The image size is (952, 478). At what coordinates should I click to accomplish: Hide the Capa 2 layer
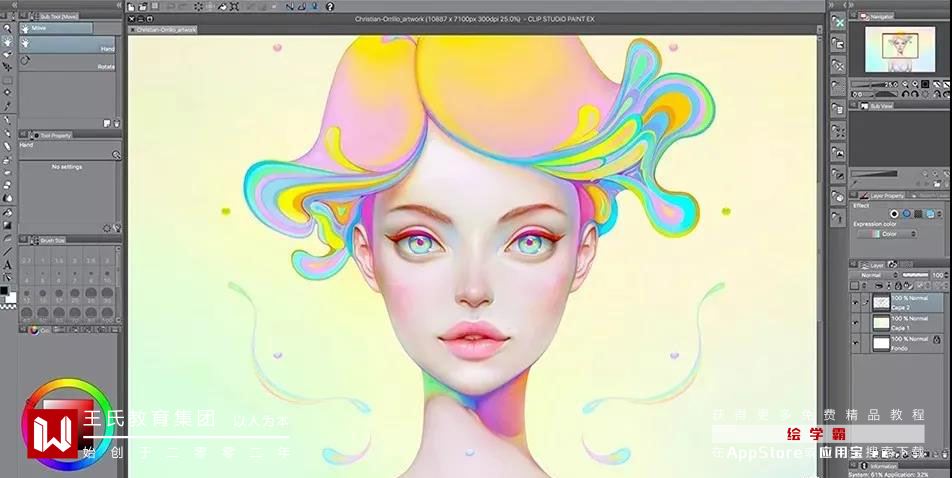tap(855, 302)
